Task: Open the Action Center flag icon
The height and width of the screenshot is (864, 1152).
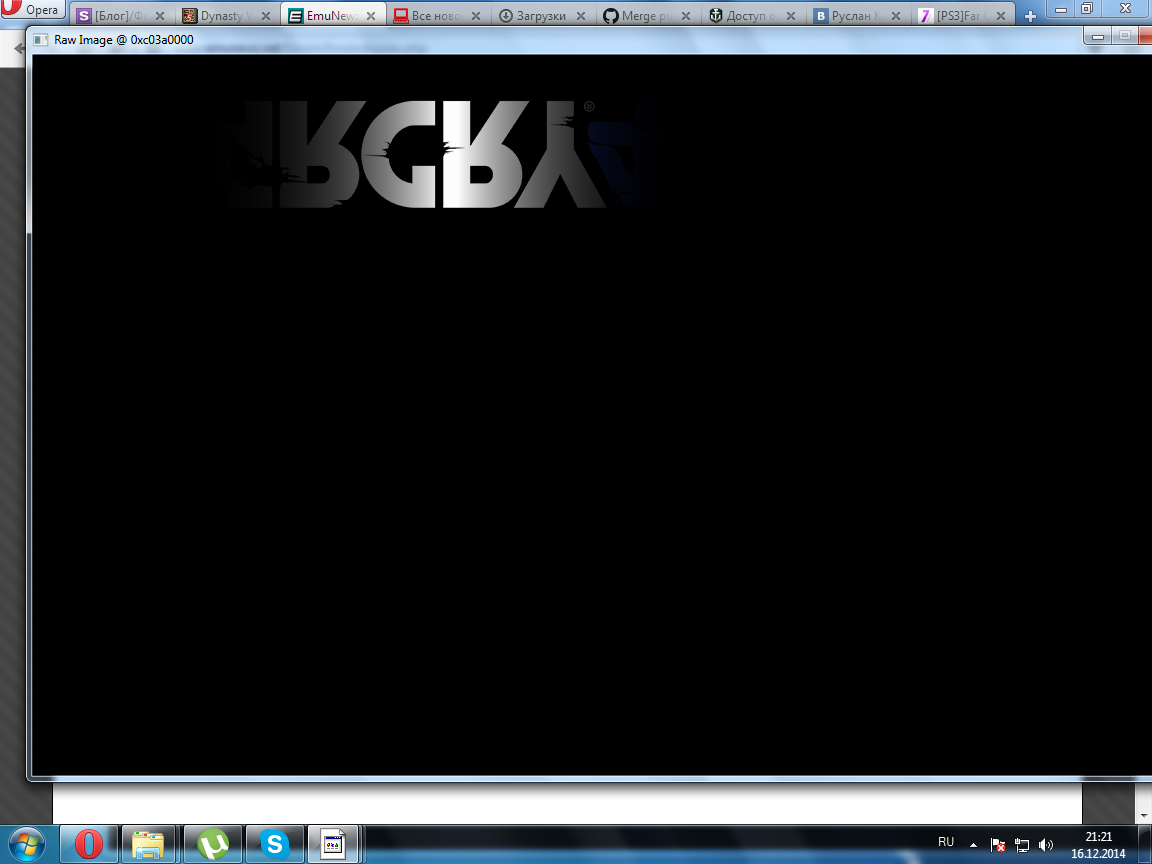Action: [997, 844]
